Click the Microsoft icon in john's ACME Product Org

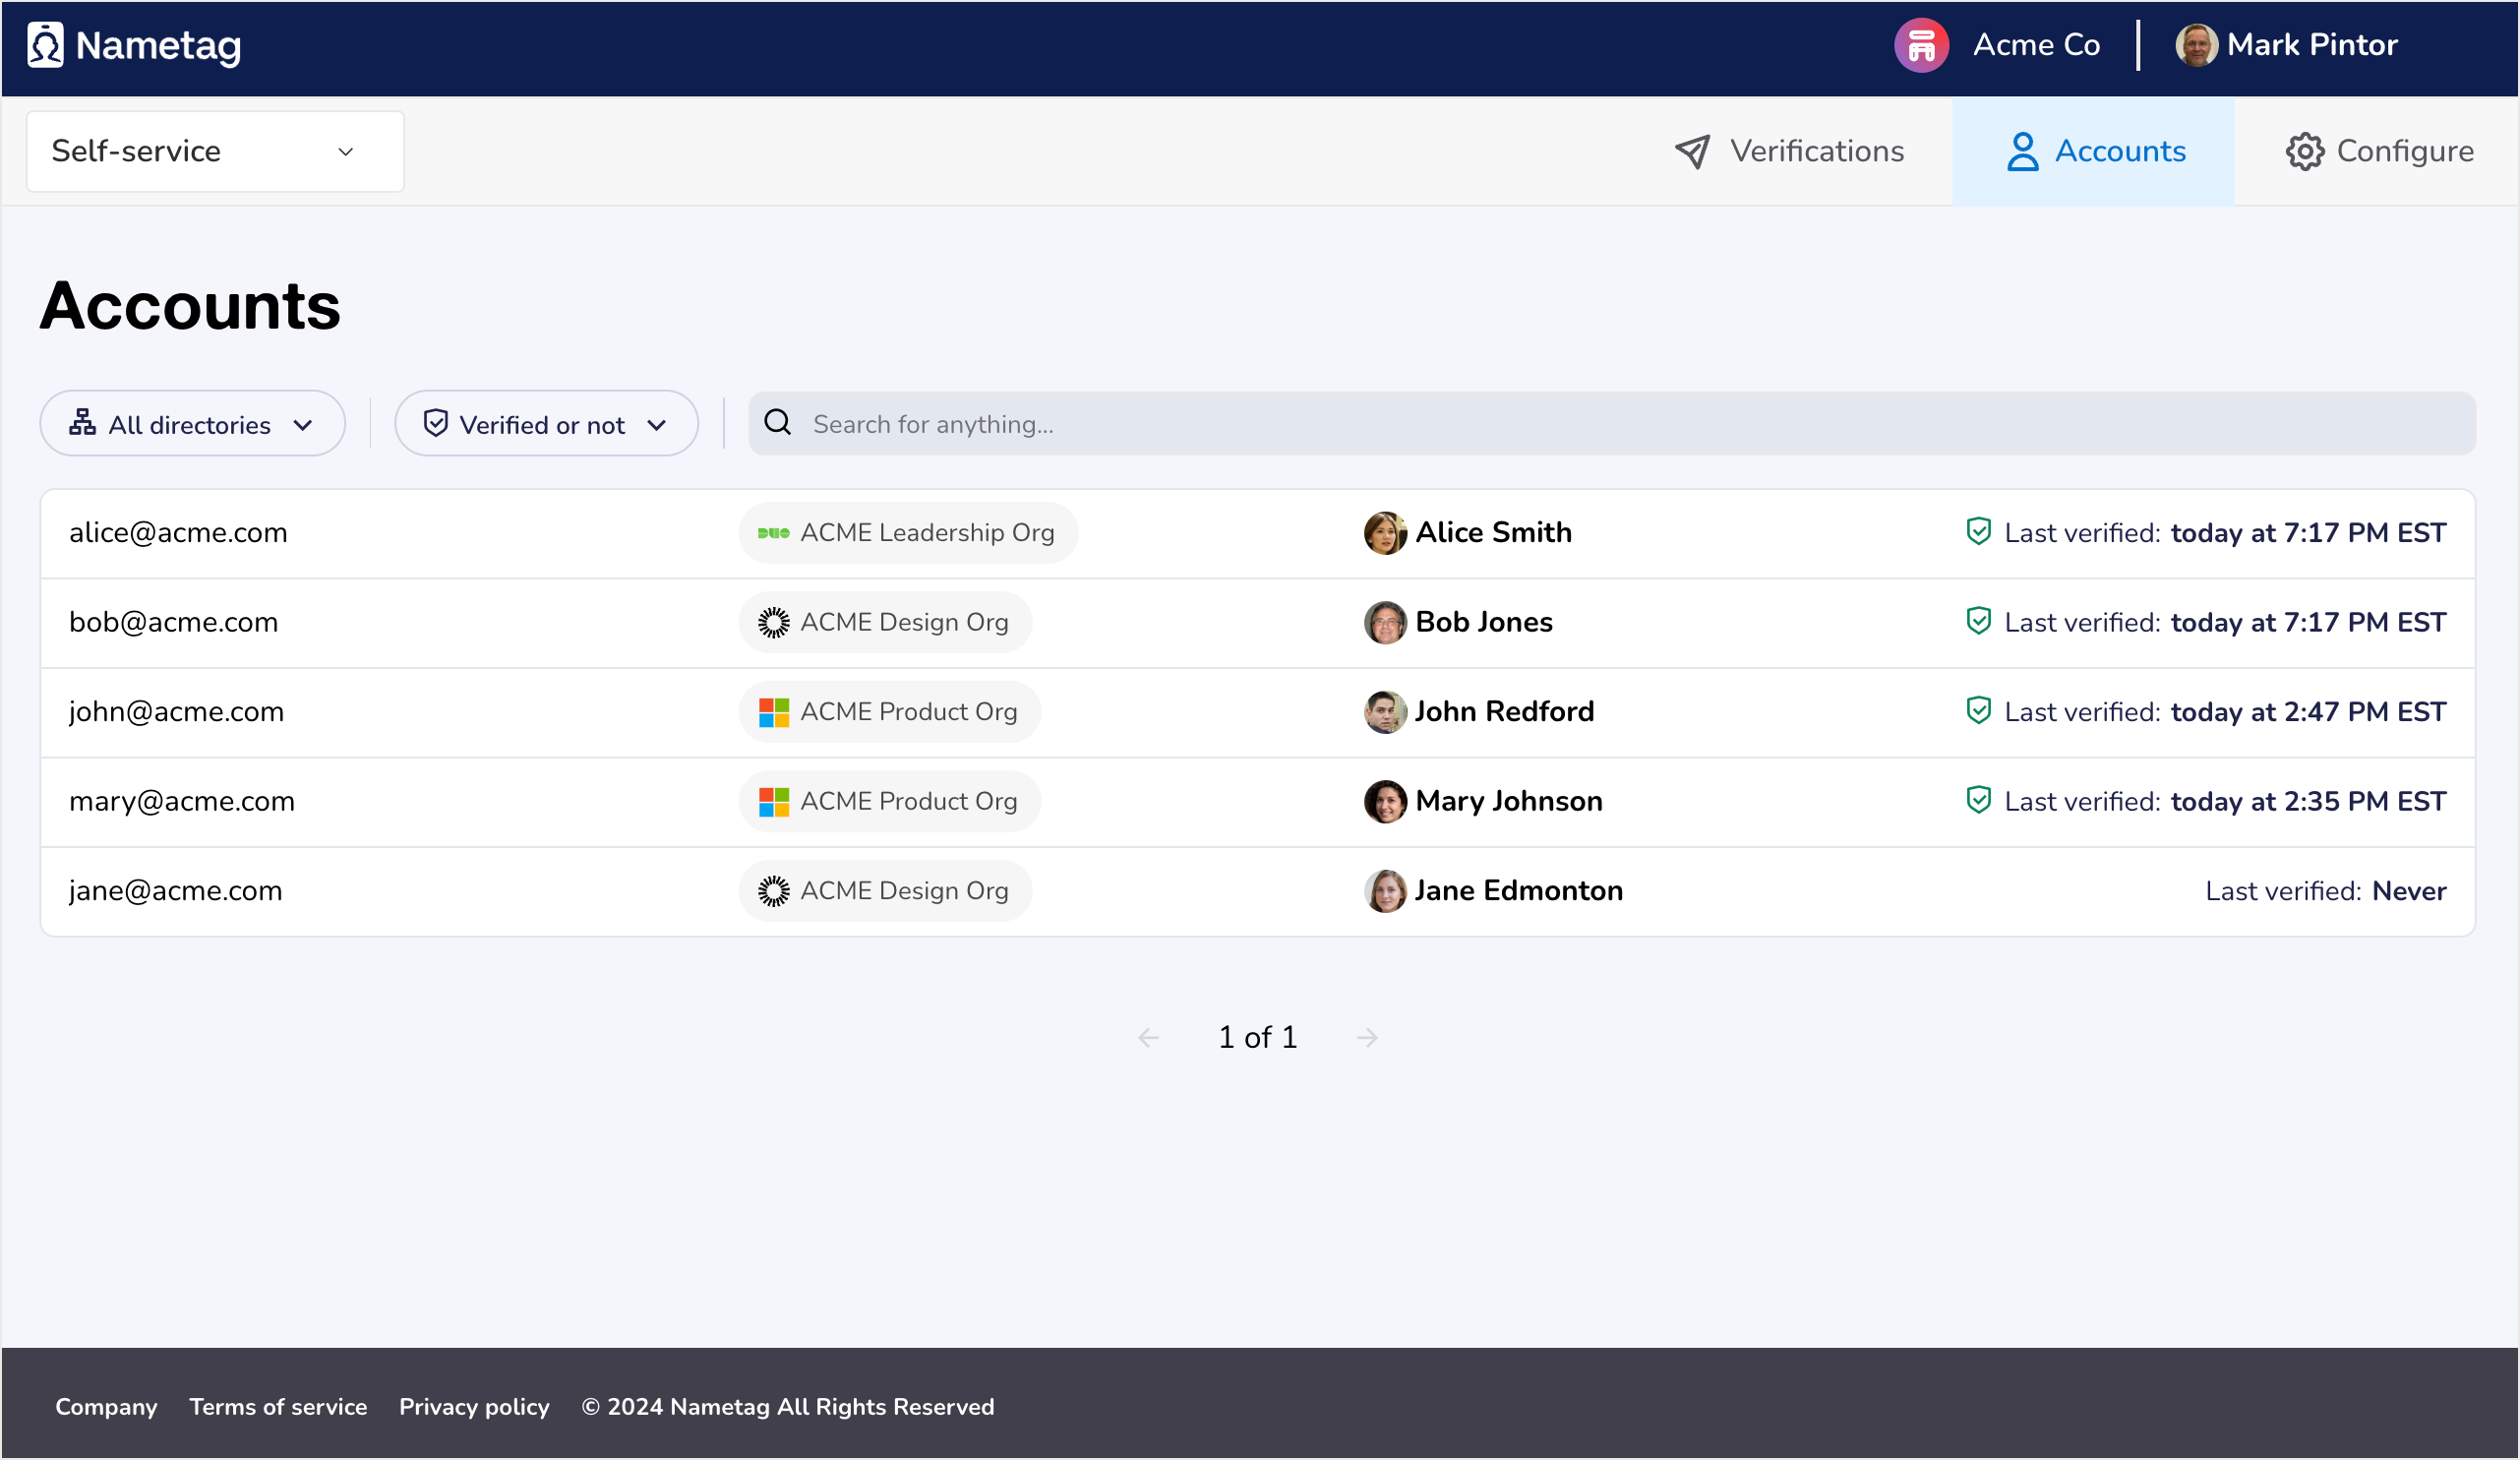coord(773,713)
